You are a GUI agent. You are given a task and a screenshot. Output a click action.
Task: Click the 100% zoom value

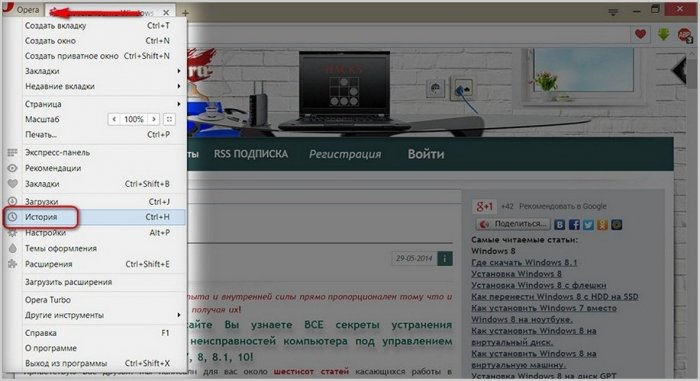134,119
